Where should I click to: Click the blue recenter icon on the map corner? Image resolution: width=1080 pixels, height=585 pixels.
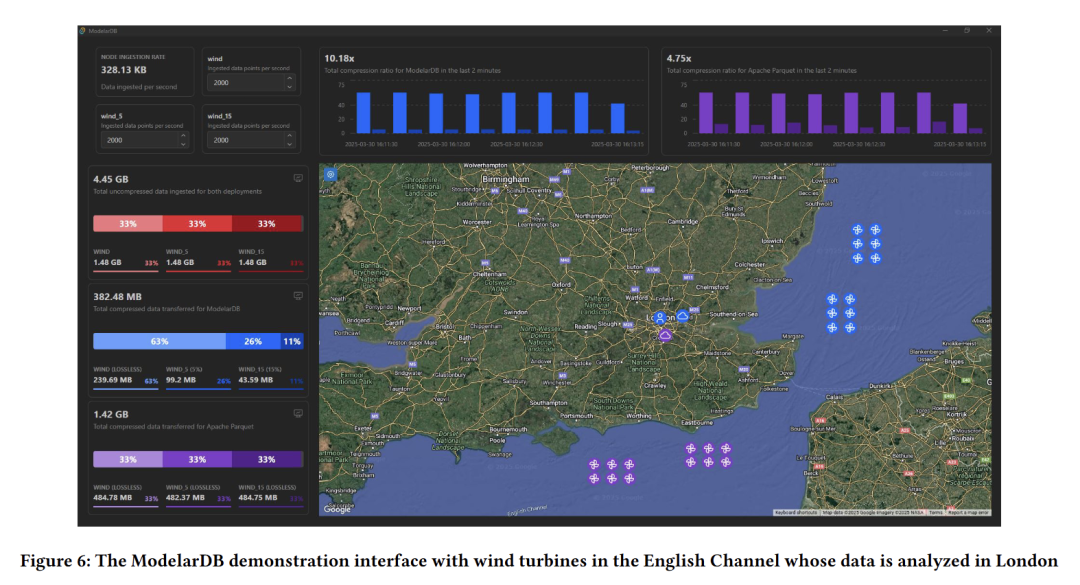[331, 174]
